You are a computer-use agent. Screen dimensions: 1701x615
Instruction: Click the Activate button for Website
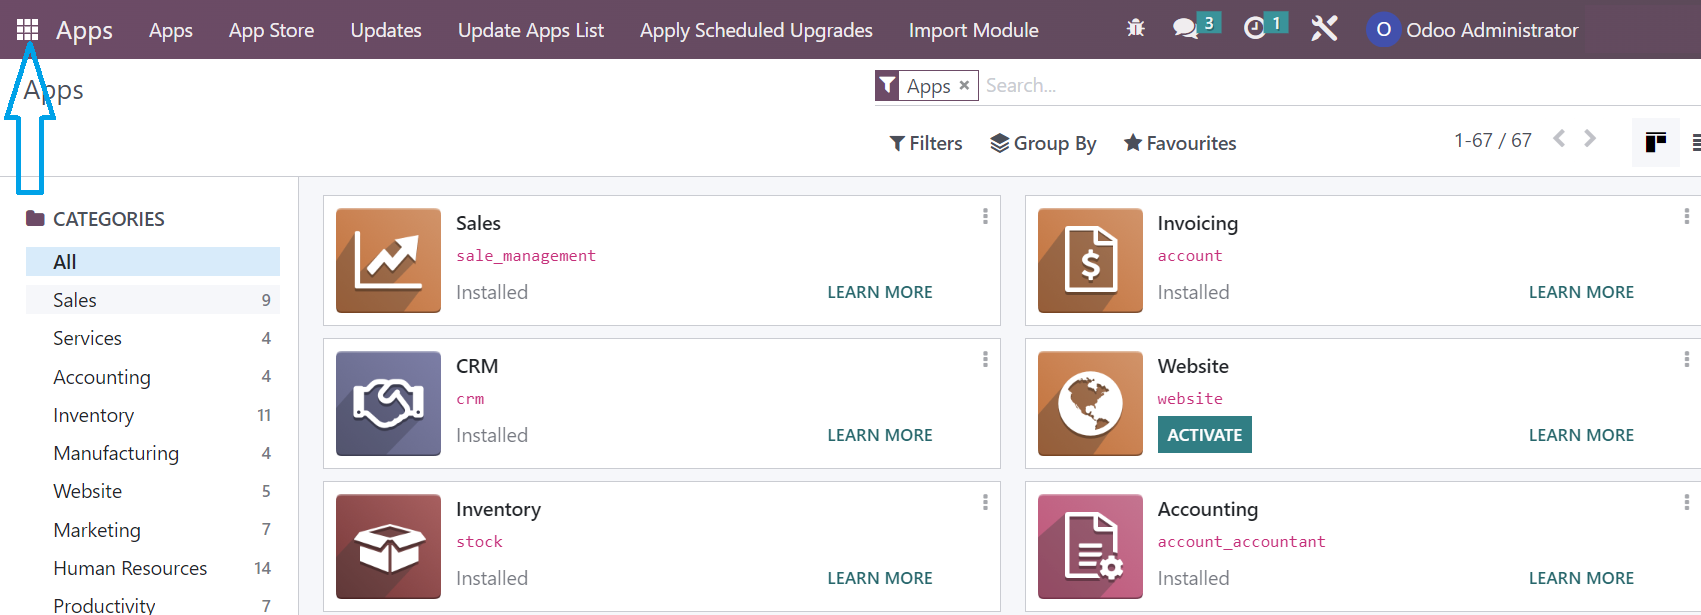[1204, 435]
